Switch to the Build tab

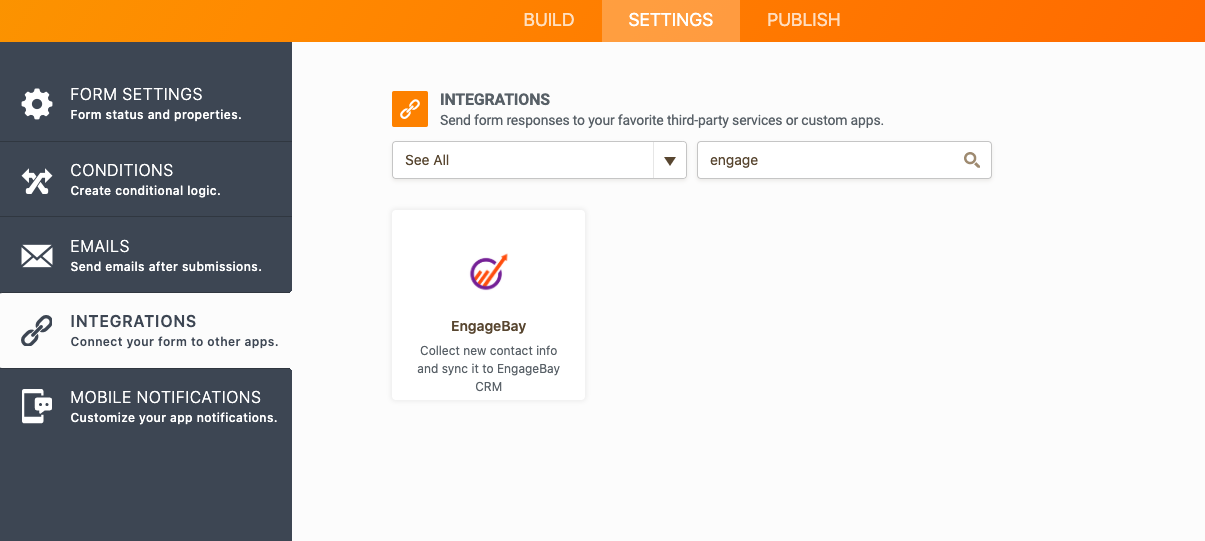(549, 20)
